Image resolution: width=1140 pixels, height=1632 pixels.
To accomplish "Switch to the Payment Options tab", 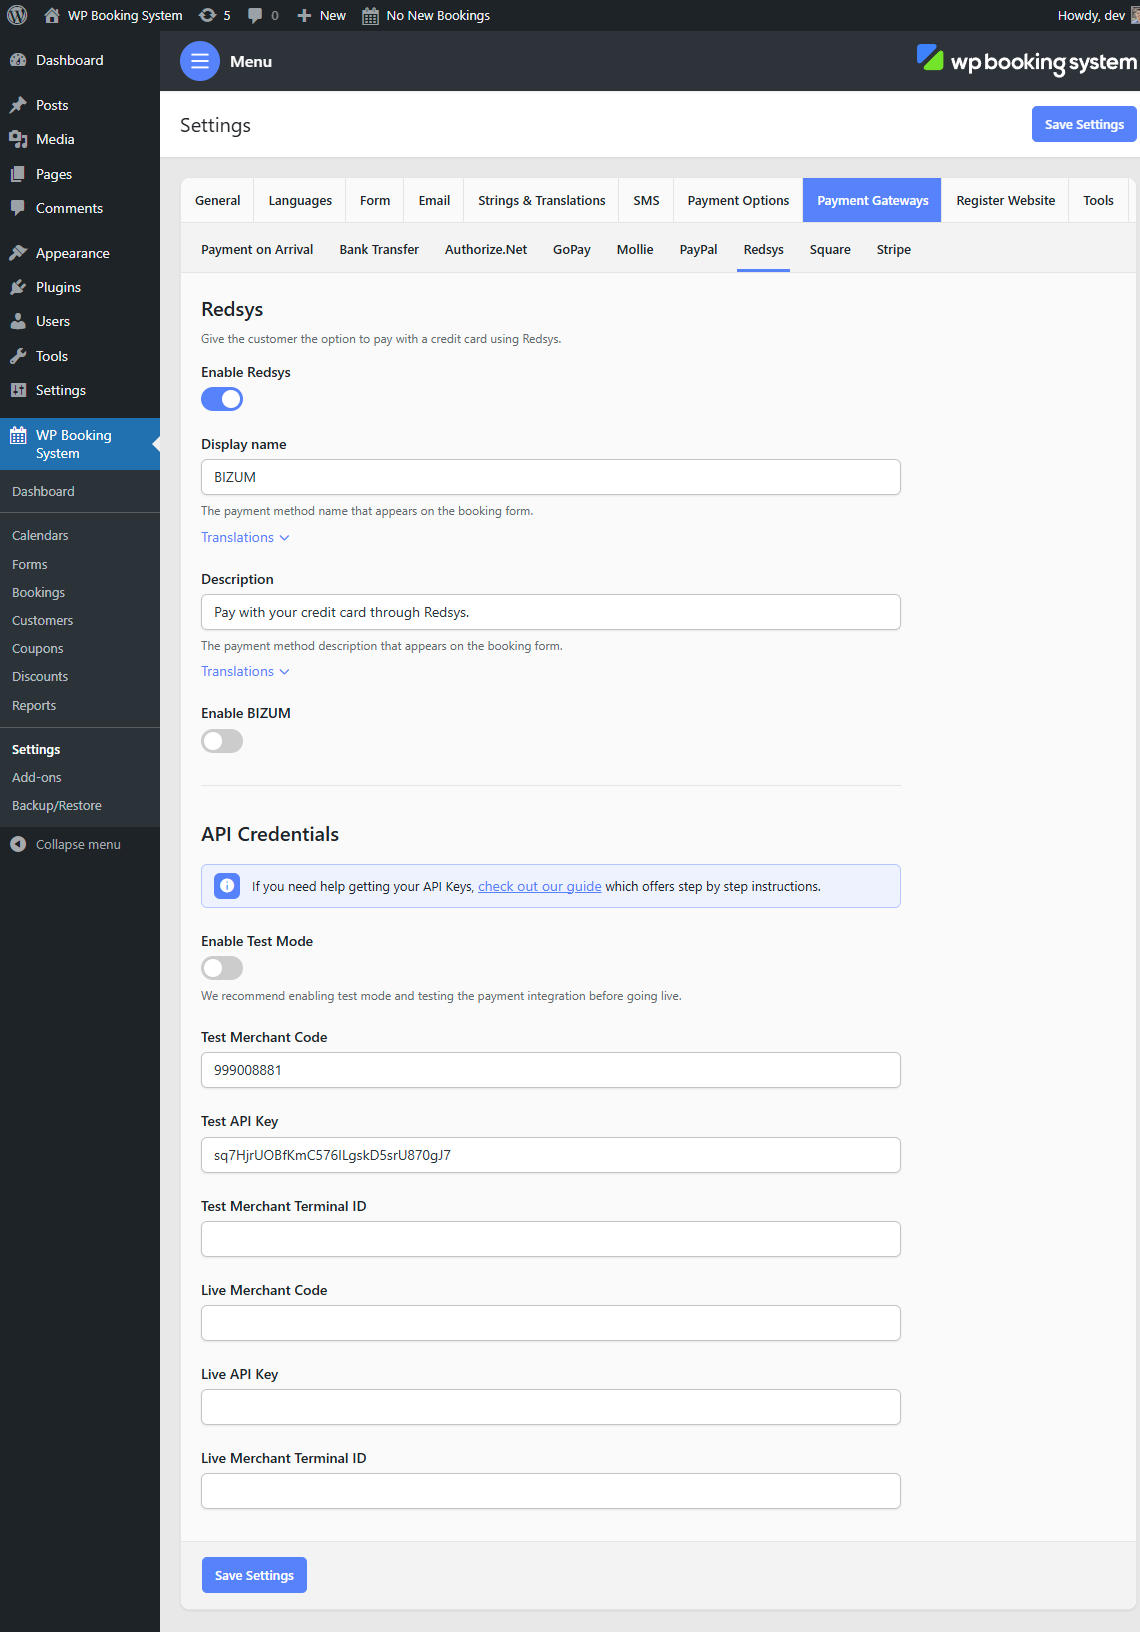I will 738,200.
